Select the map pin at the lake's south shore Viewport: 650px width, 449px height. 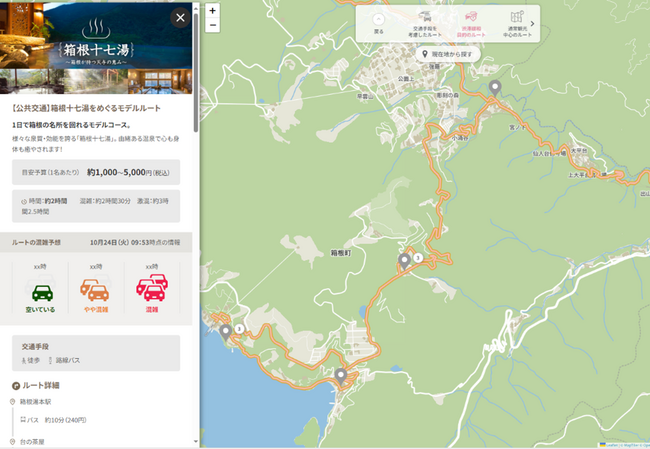click(x=341, y=376)
